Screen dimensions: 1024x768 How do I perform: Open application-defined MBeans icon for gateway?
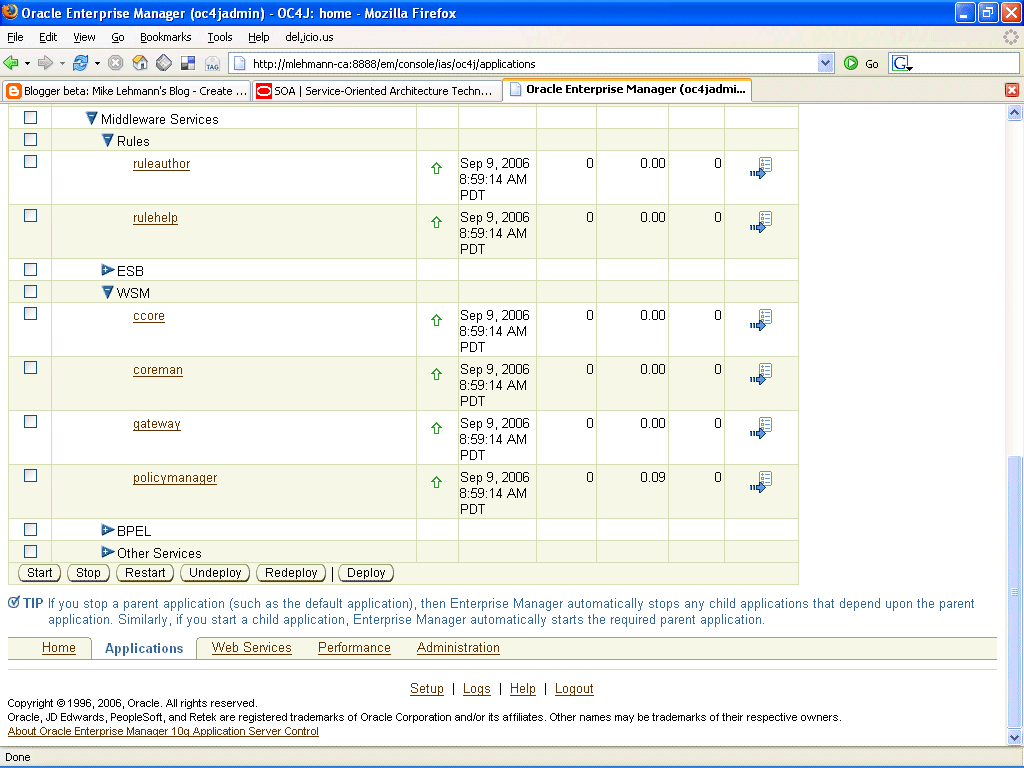pyautogui.click(x=761, y=428)
